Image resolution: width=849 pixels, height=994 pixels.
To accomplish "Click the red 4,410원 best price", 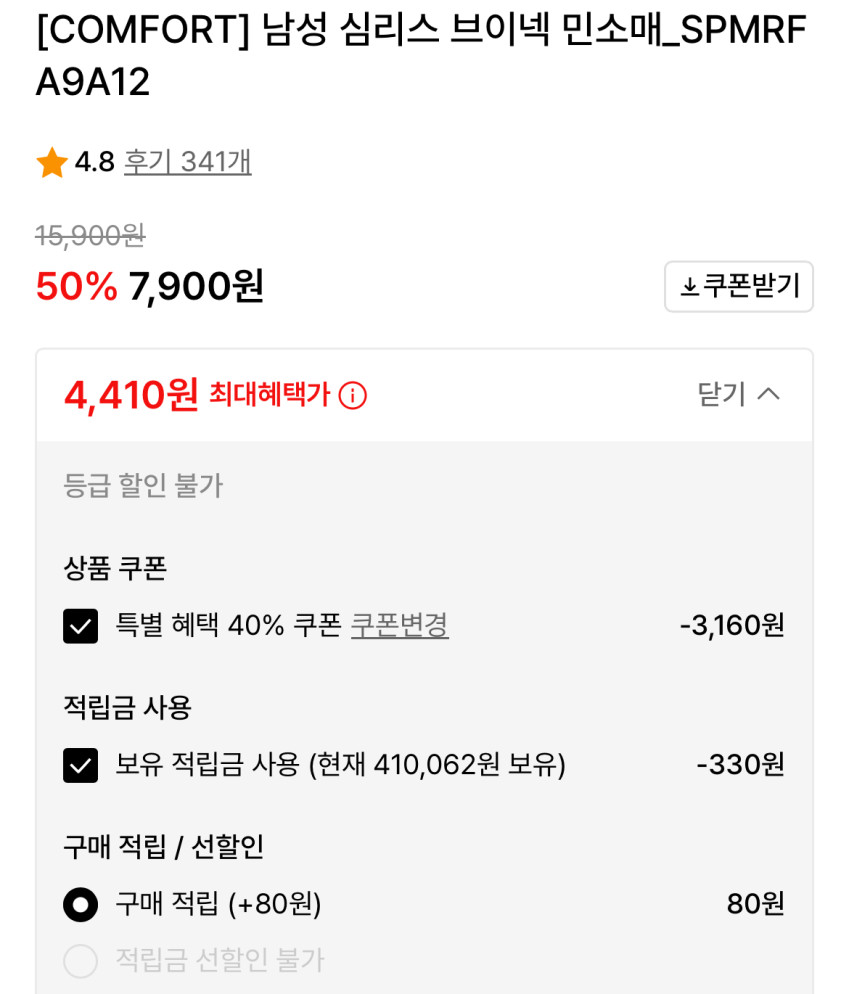I will click(131, 395).
